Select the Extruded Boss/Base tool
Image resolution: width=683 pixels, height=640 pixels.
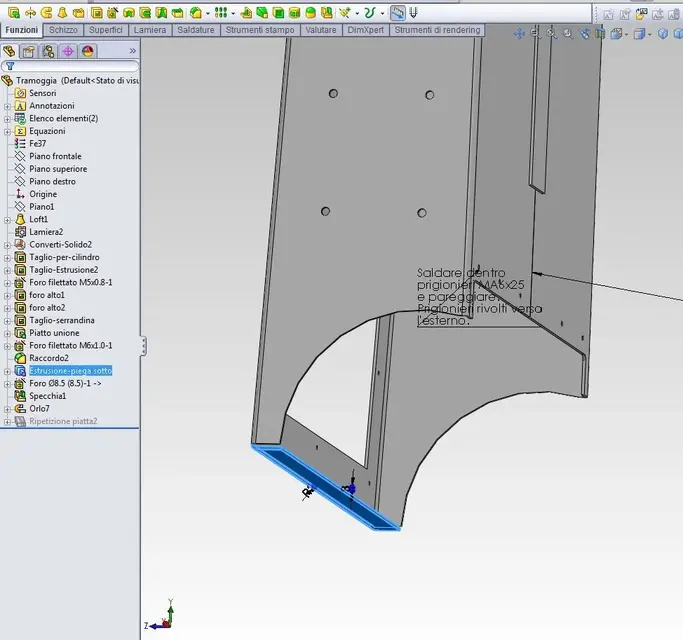point(14,13)
